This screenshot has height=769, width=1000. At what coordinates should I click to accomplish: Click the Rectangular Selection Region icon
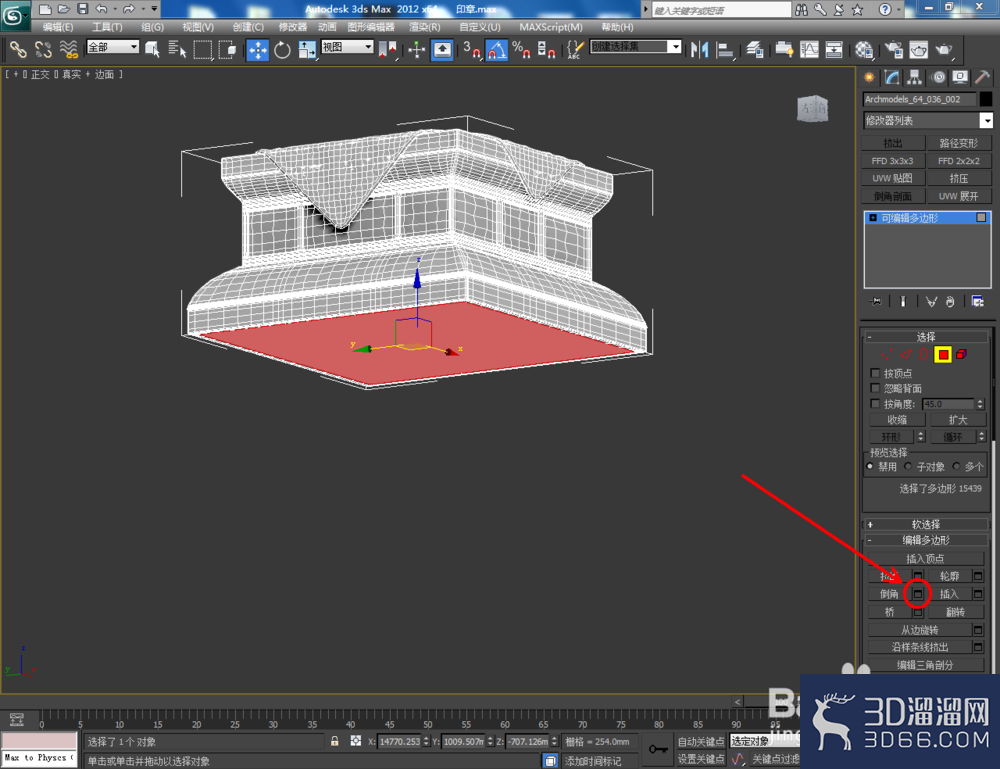tap(202, 50)
